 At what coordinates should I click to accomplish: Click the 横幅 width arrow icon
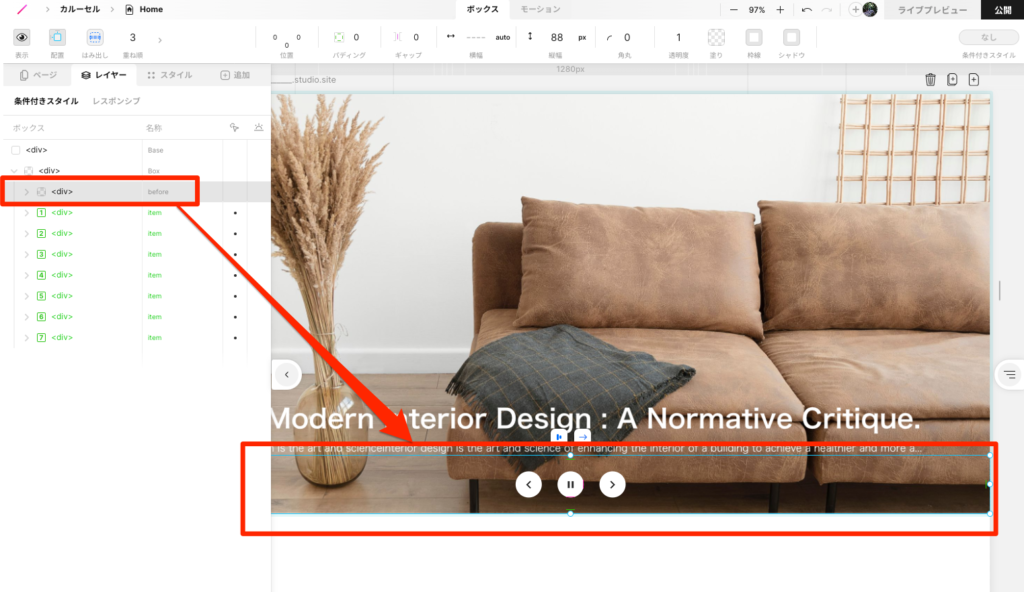tap(451, 37)
